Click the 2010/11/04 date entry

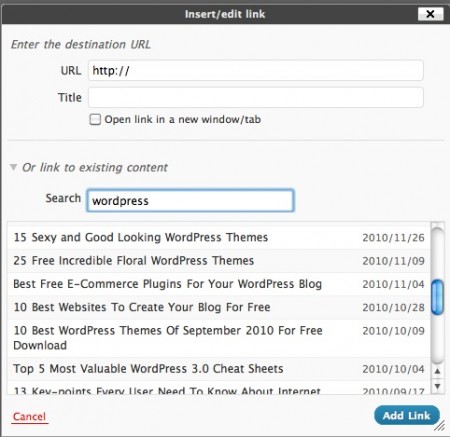click(x=393, y=284)
